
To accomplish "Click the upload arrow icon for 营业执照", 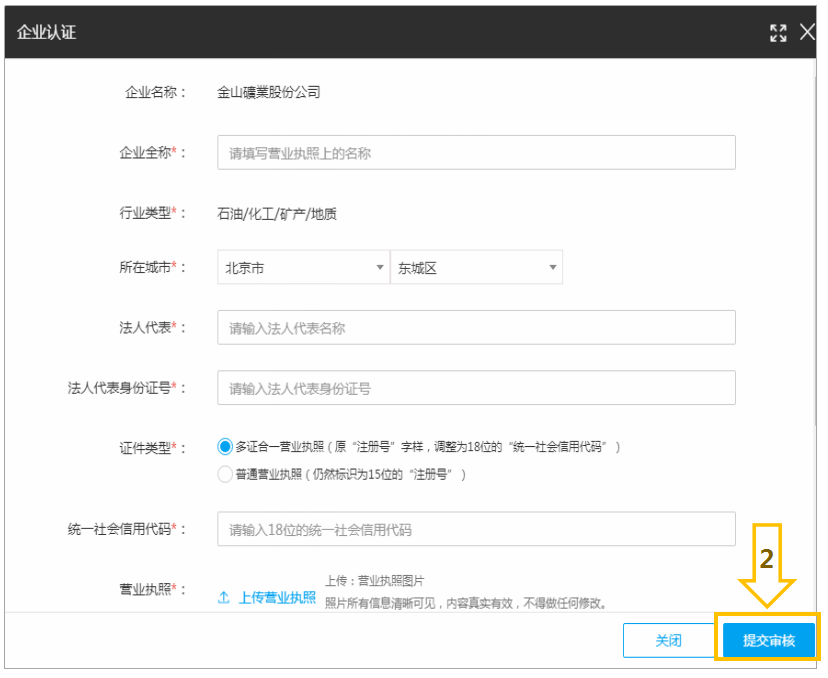I will [x=224, y=597].
